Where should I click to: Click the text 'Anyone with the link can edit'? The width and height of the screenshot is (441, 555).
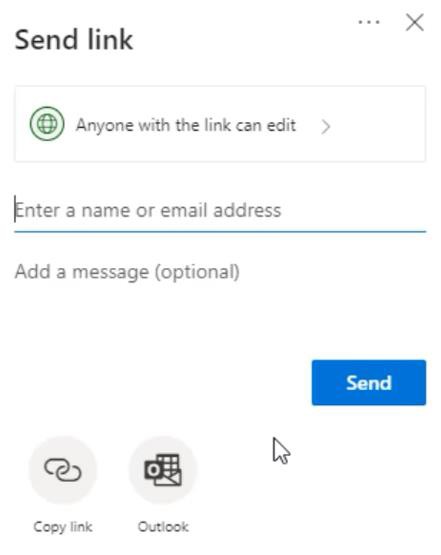tap(186, 125)
